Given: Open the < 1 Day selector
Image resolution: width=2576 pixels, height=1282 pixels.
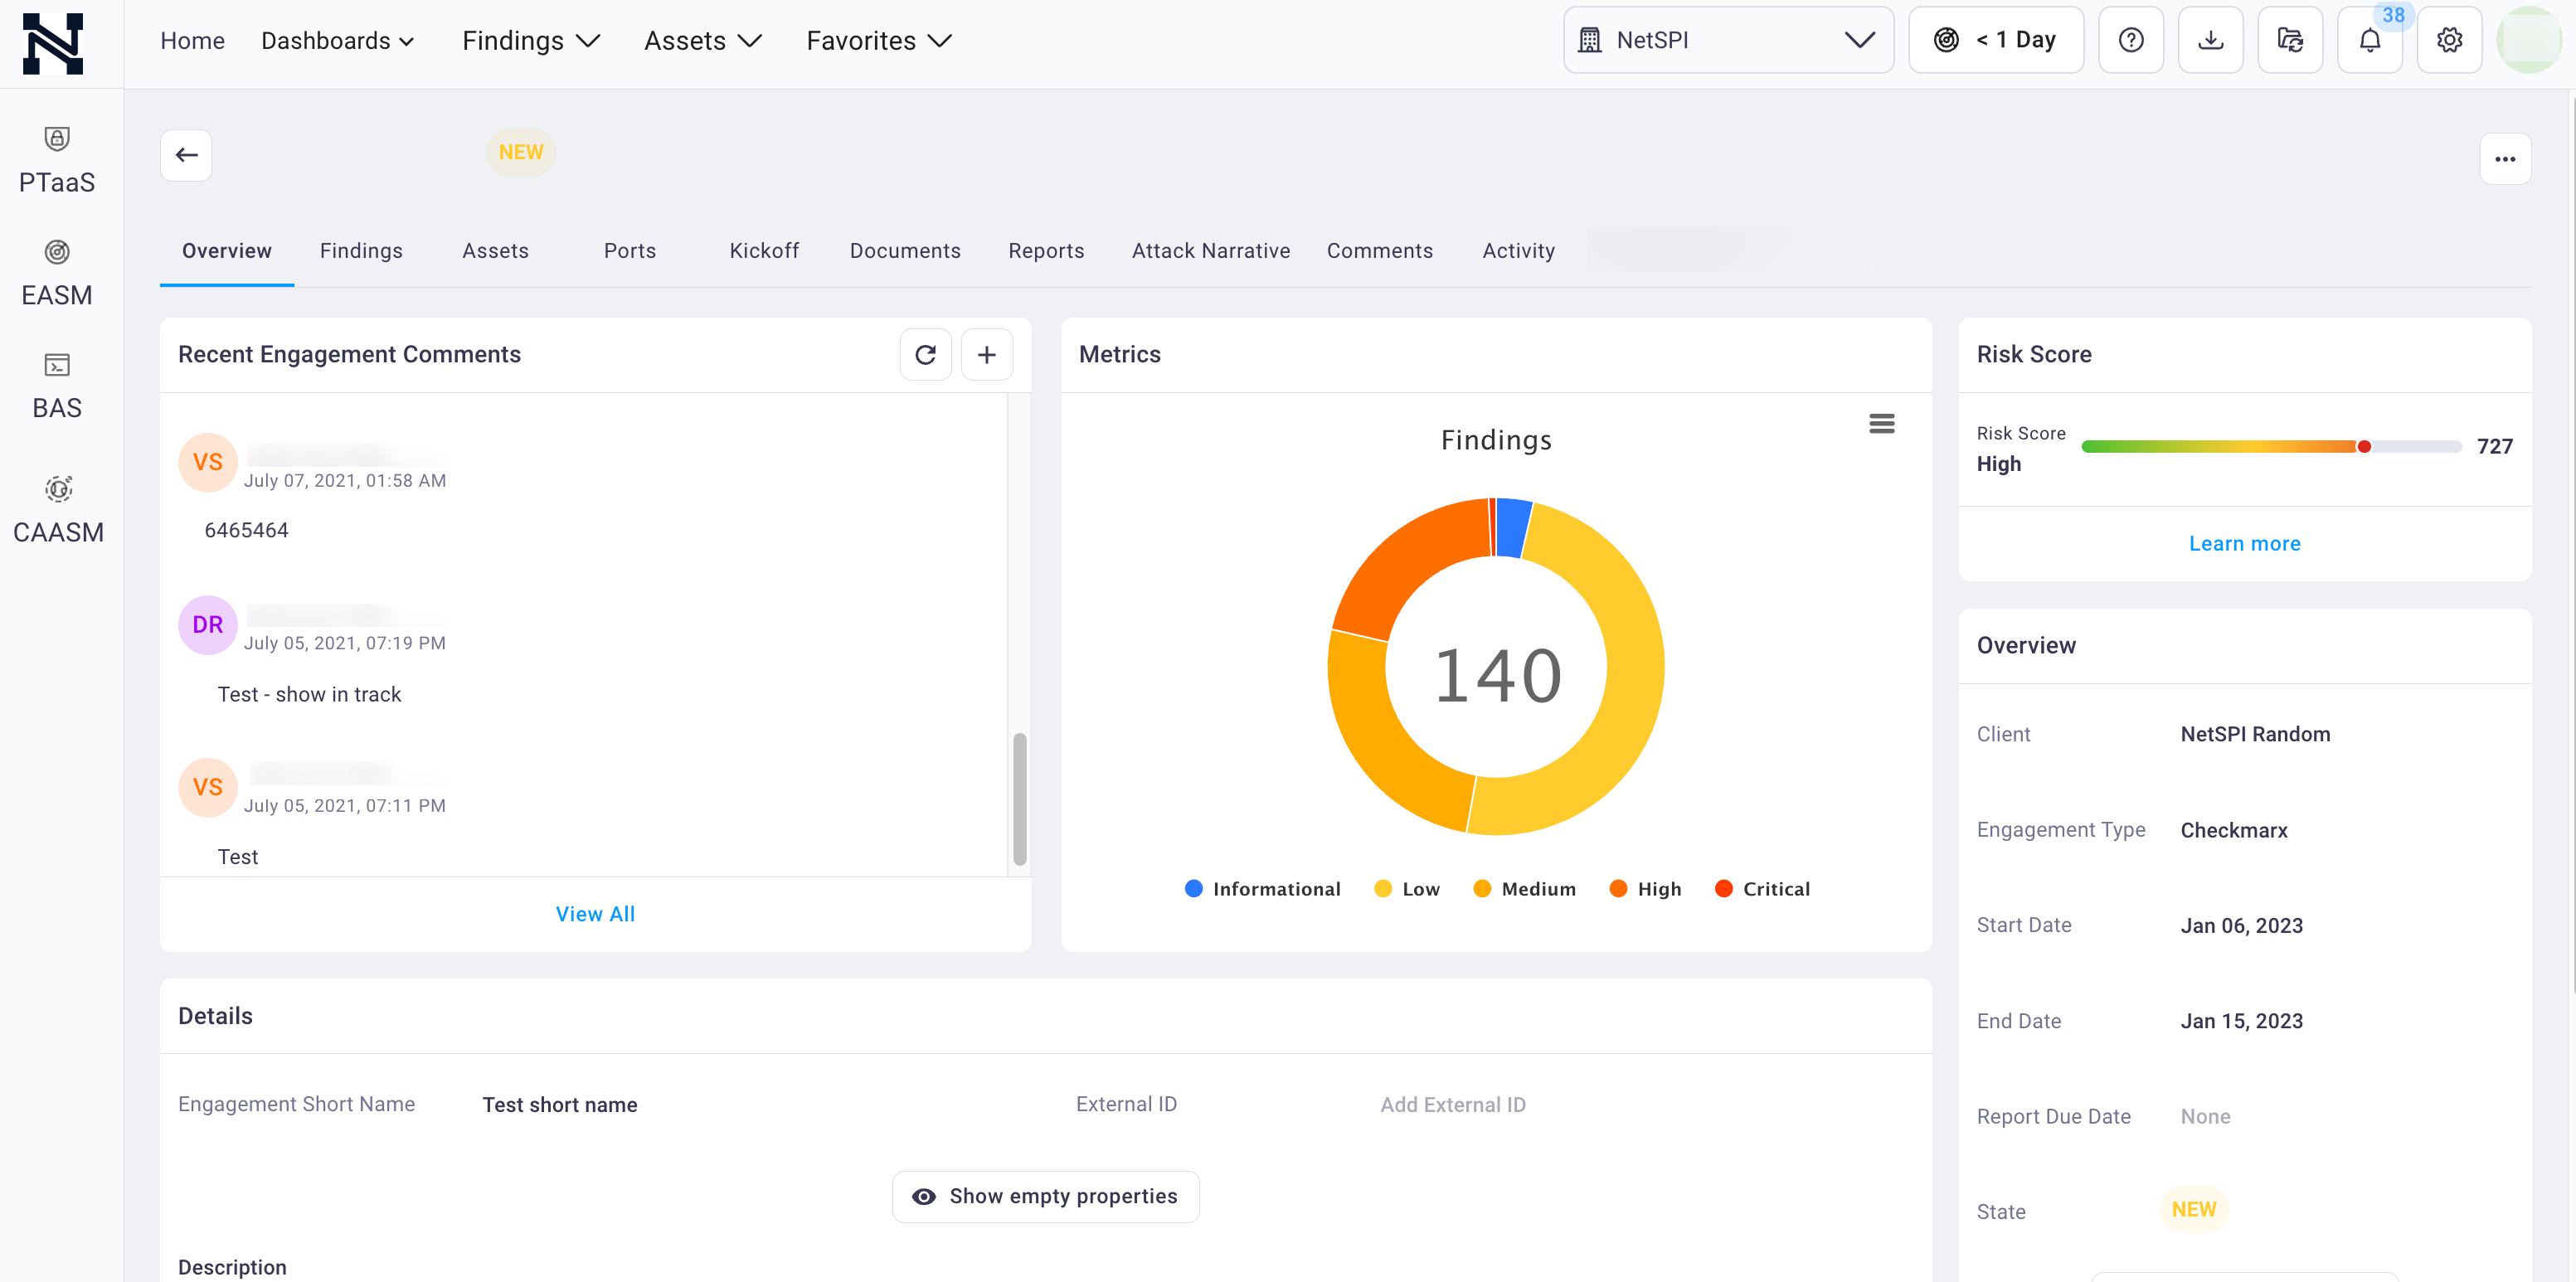Looking at the screenshot, I should point(1996,40).
